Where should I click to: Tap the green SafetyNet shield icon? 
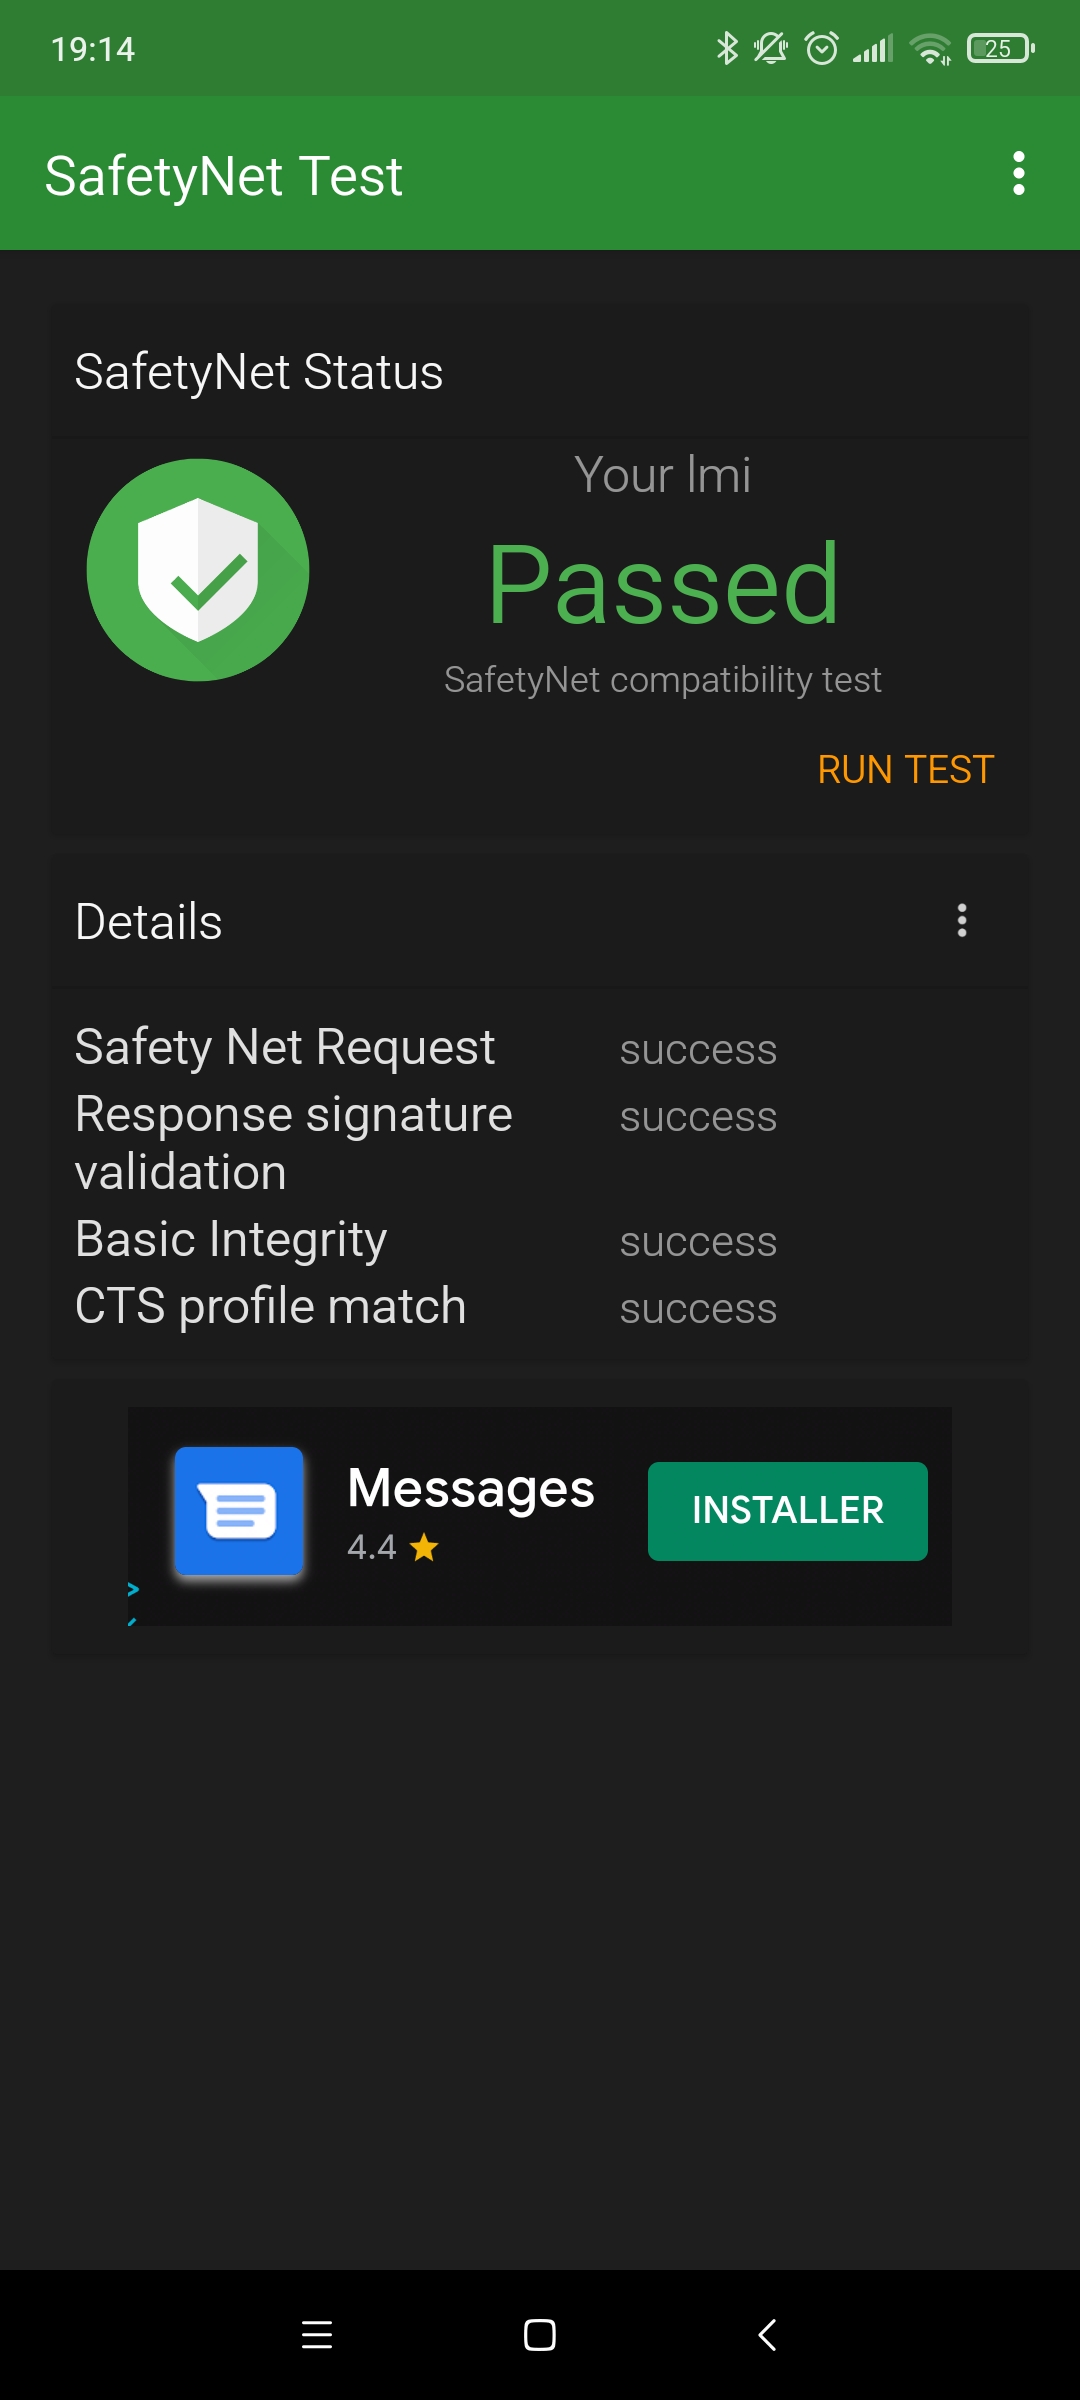pos(198,570)
